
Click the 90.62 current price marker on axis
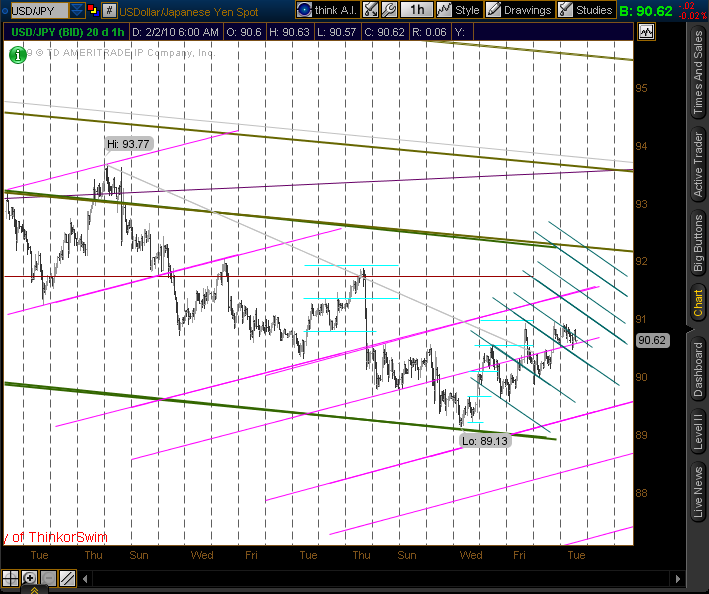tap(652, 340)
